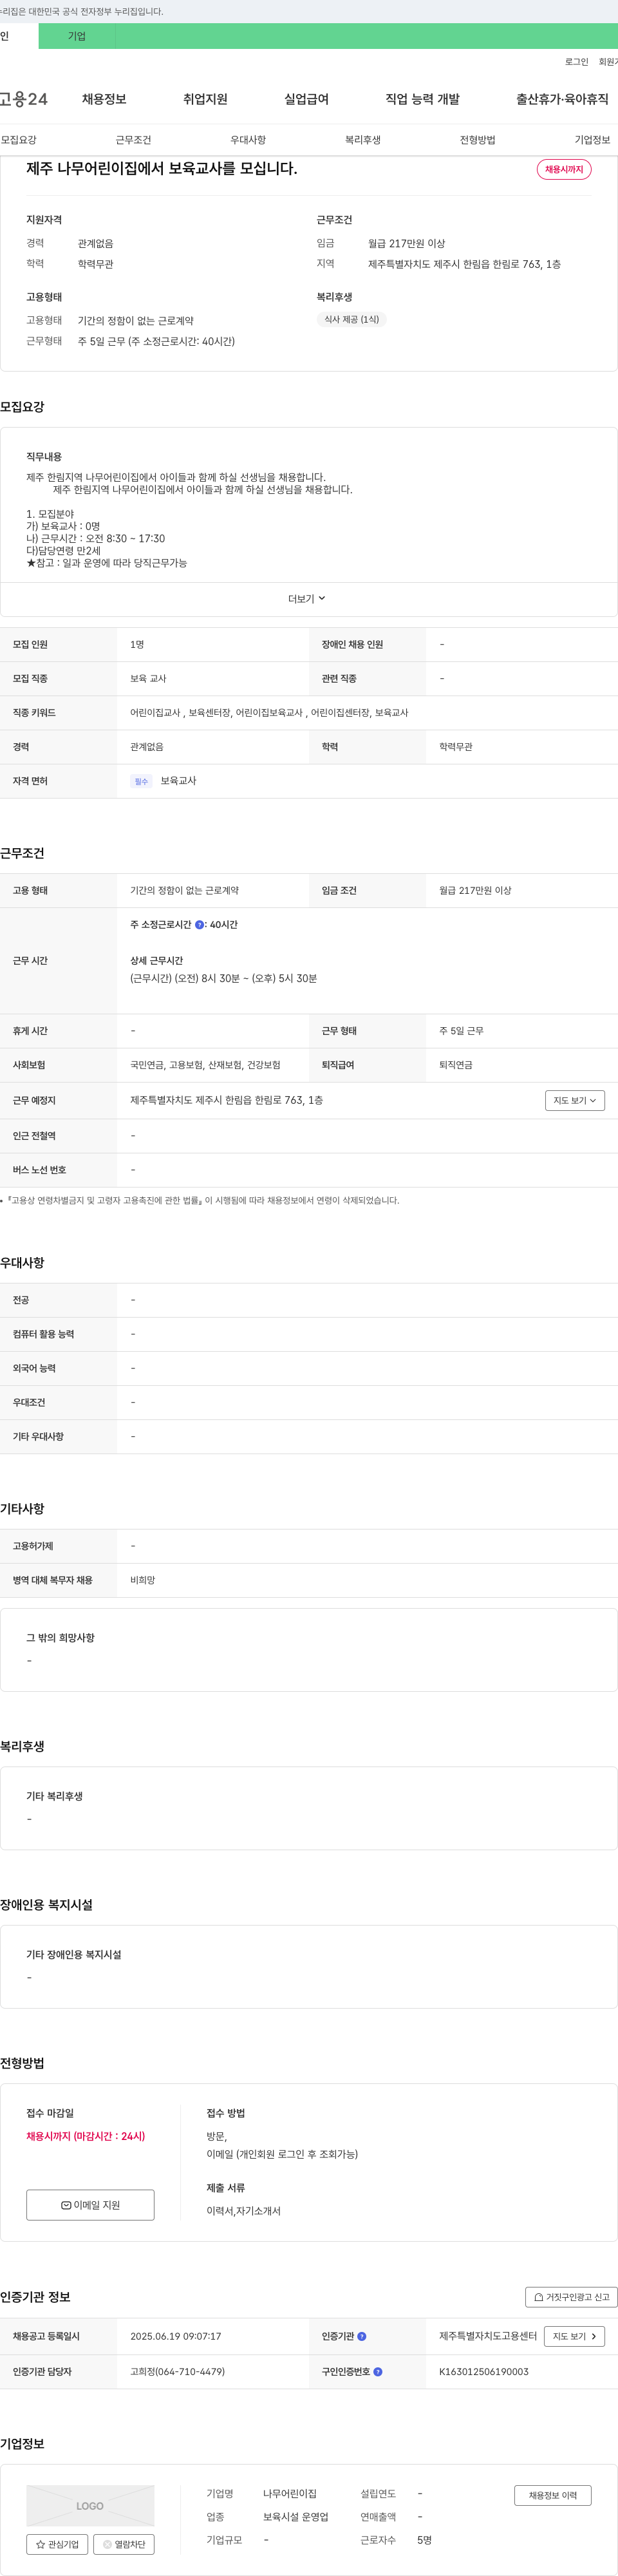Click the help icon next to 구인인증번호
The height and width of the screenshot is (2576, 618).
click(x=378, y=2371)
